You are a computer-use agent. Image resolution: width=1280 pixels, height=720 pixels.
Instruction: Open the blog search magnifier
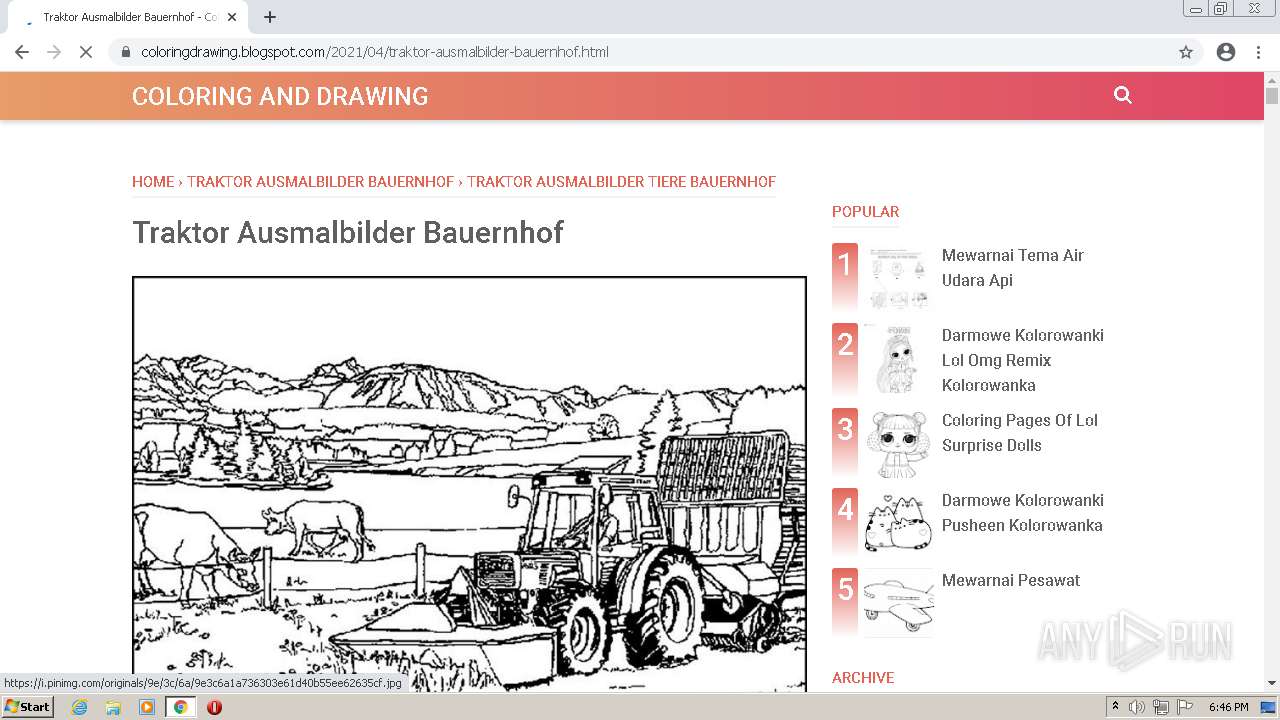pos(1123,95)
